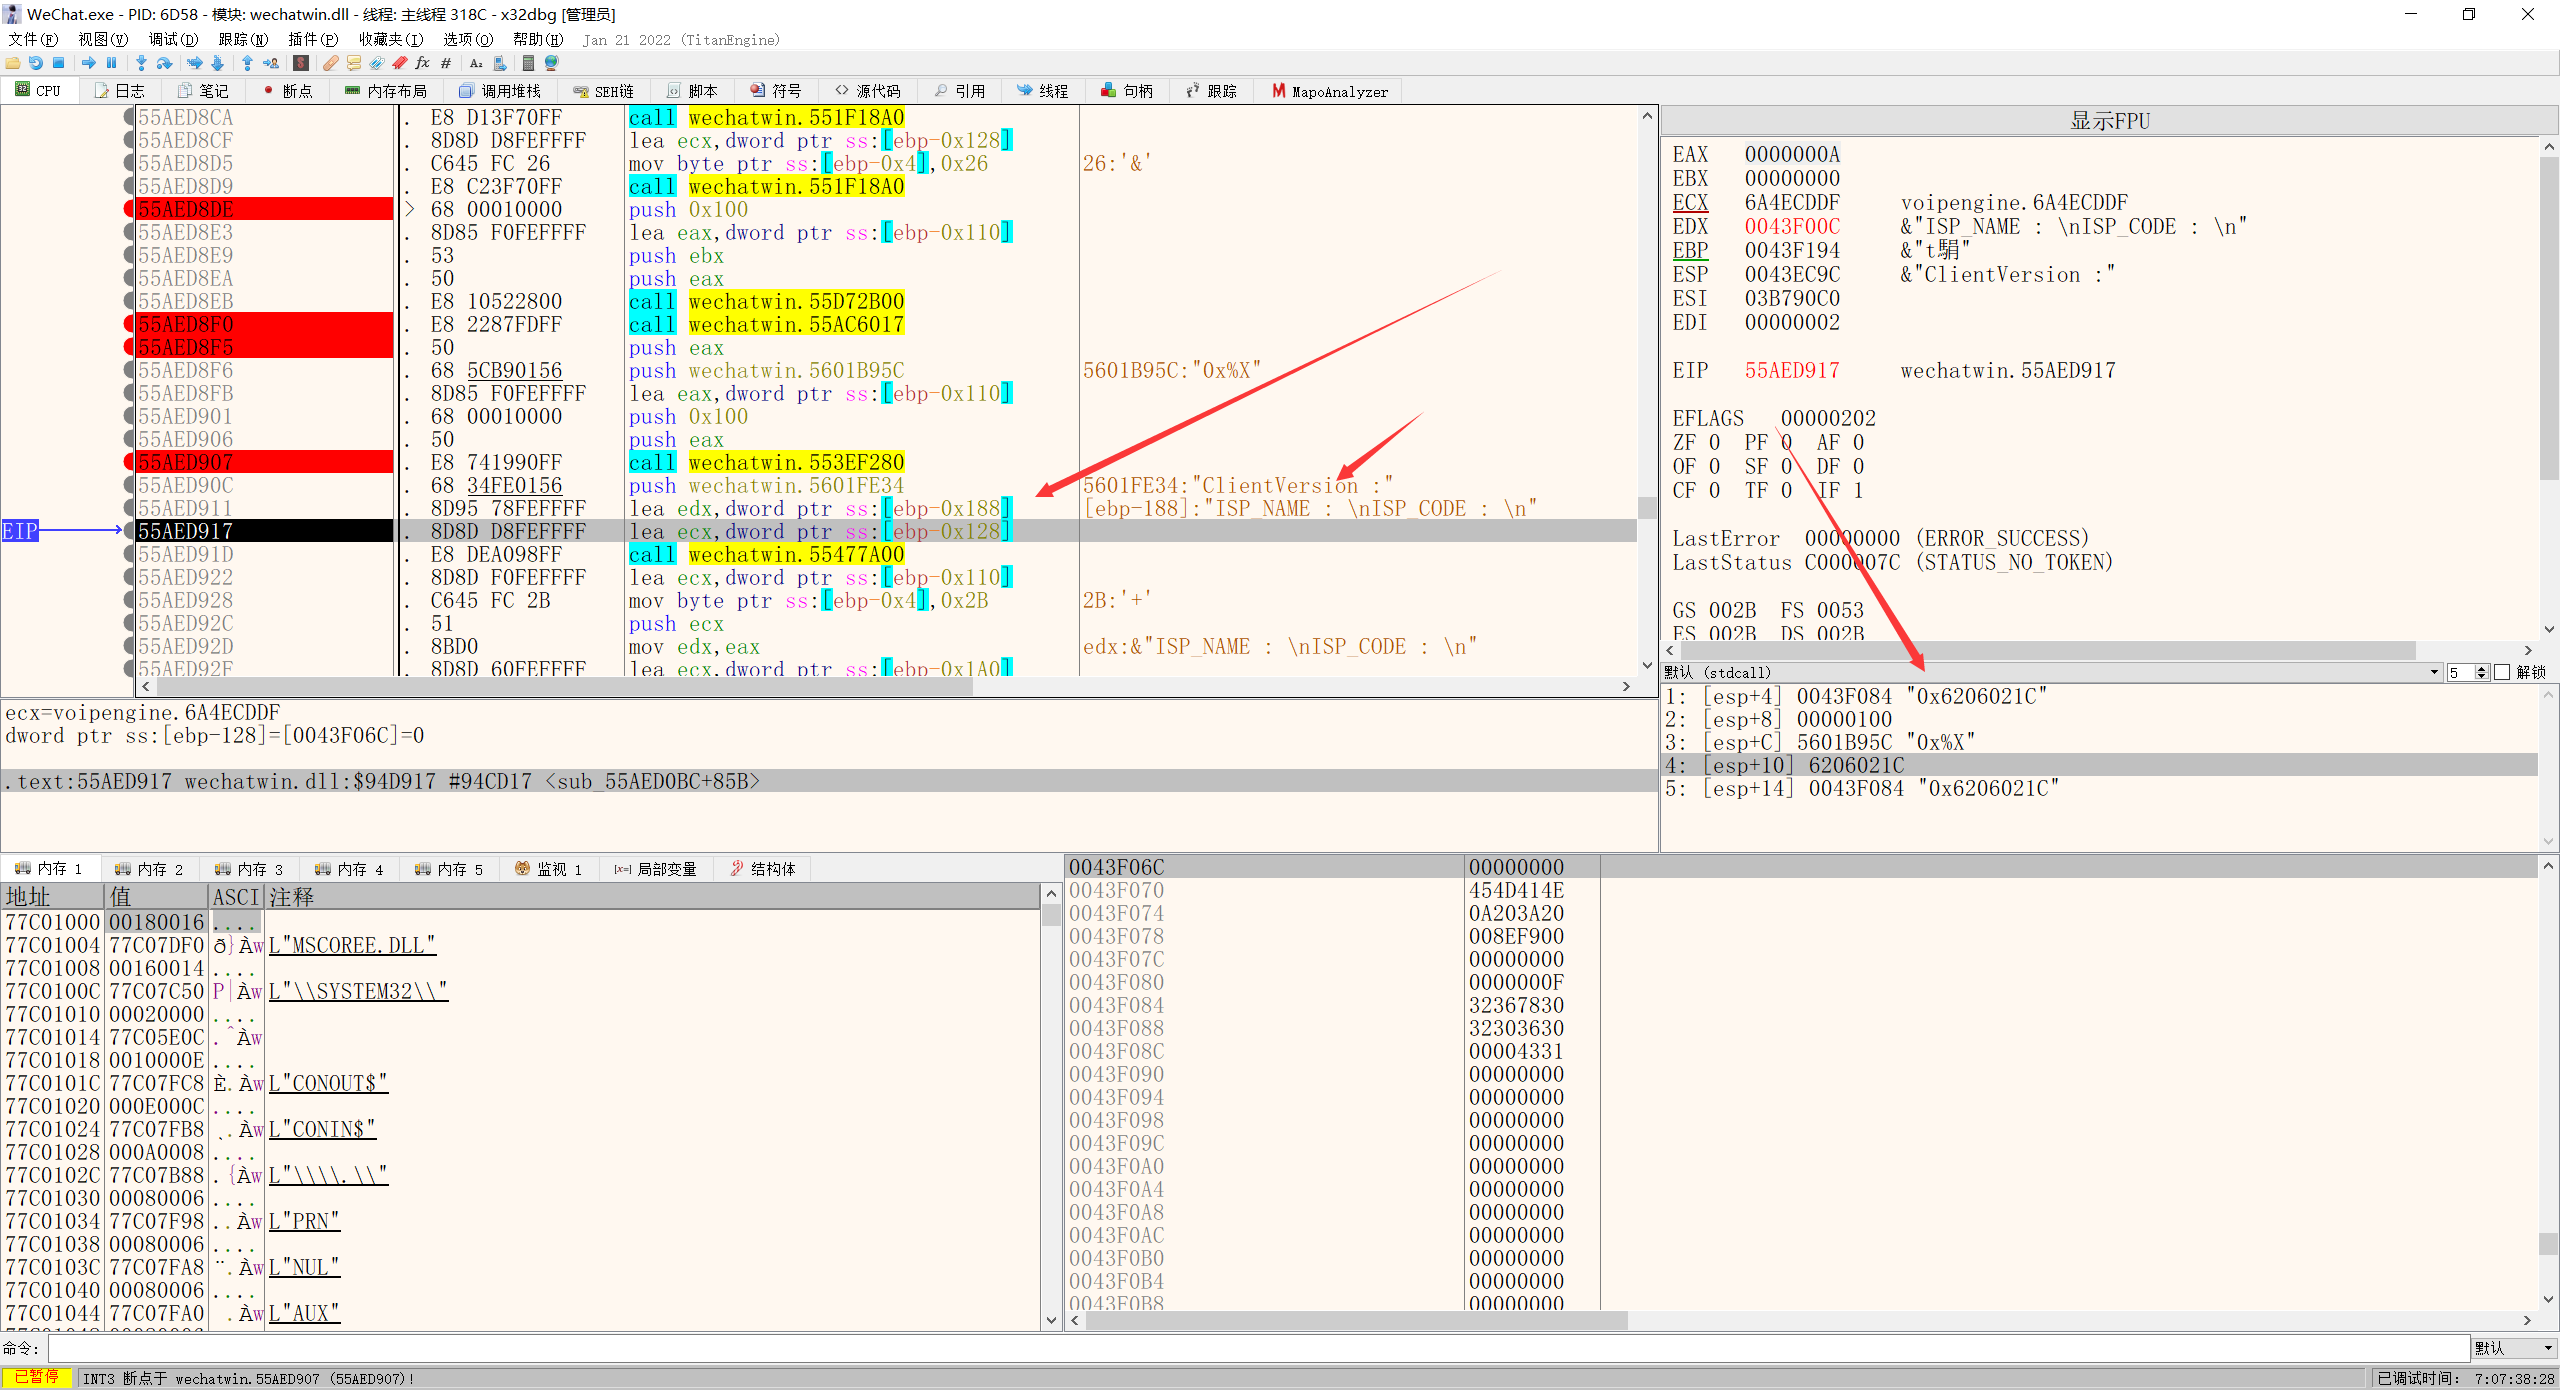Viewport: 2560px width, 1390px height.
Task: Click the Stop debugging square icon
Action: pos(59,63)
